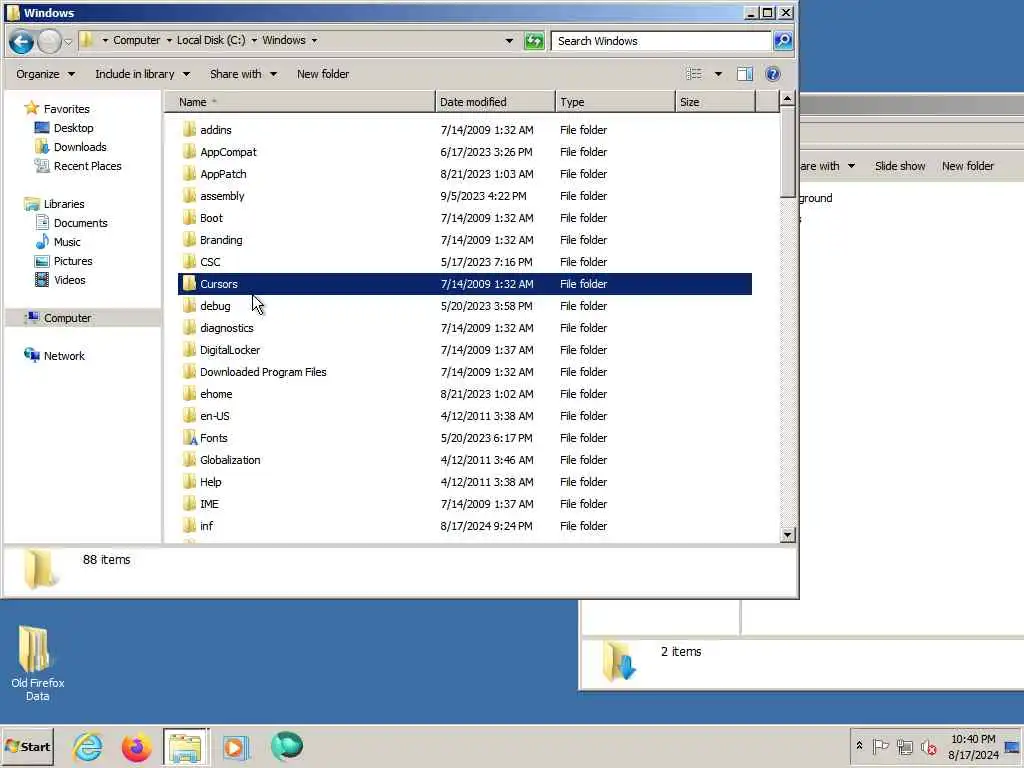Select the Fonts folder icon
1024x768 pixels.
tap(189, 438)
